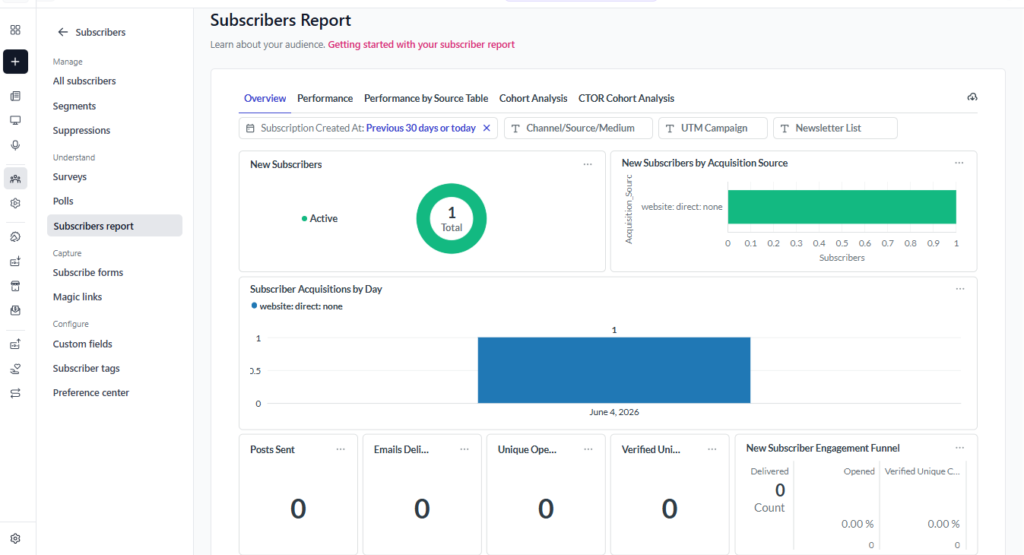Open Preference center under Configure
Screen dimensions: 1024x555
pos(91,393)
